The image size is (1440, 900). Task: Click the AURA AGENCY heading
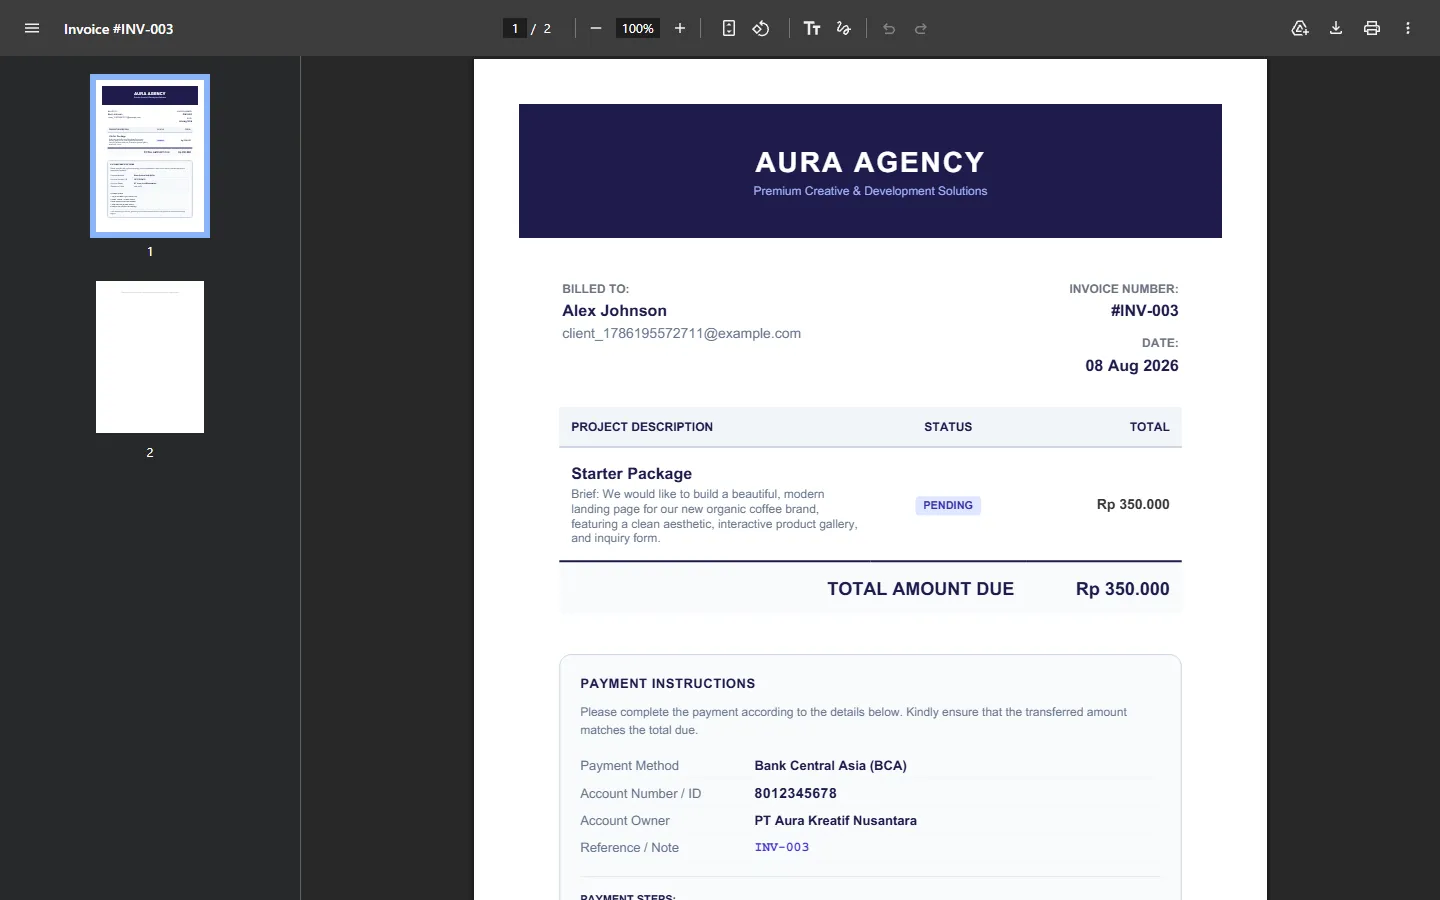[x=870, y=162]
